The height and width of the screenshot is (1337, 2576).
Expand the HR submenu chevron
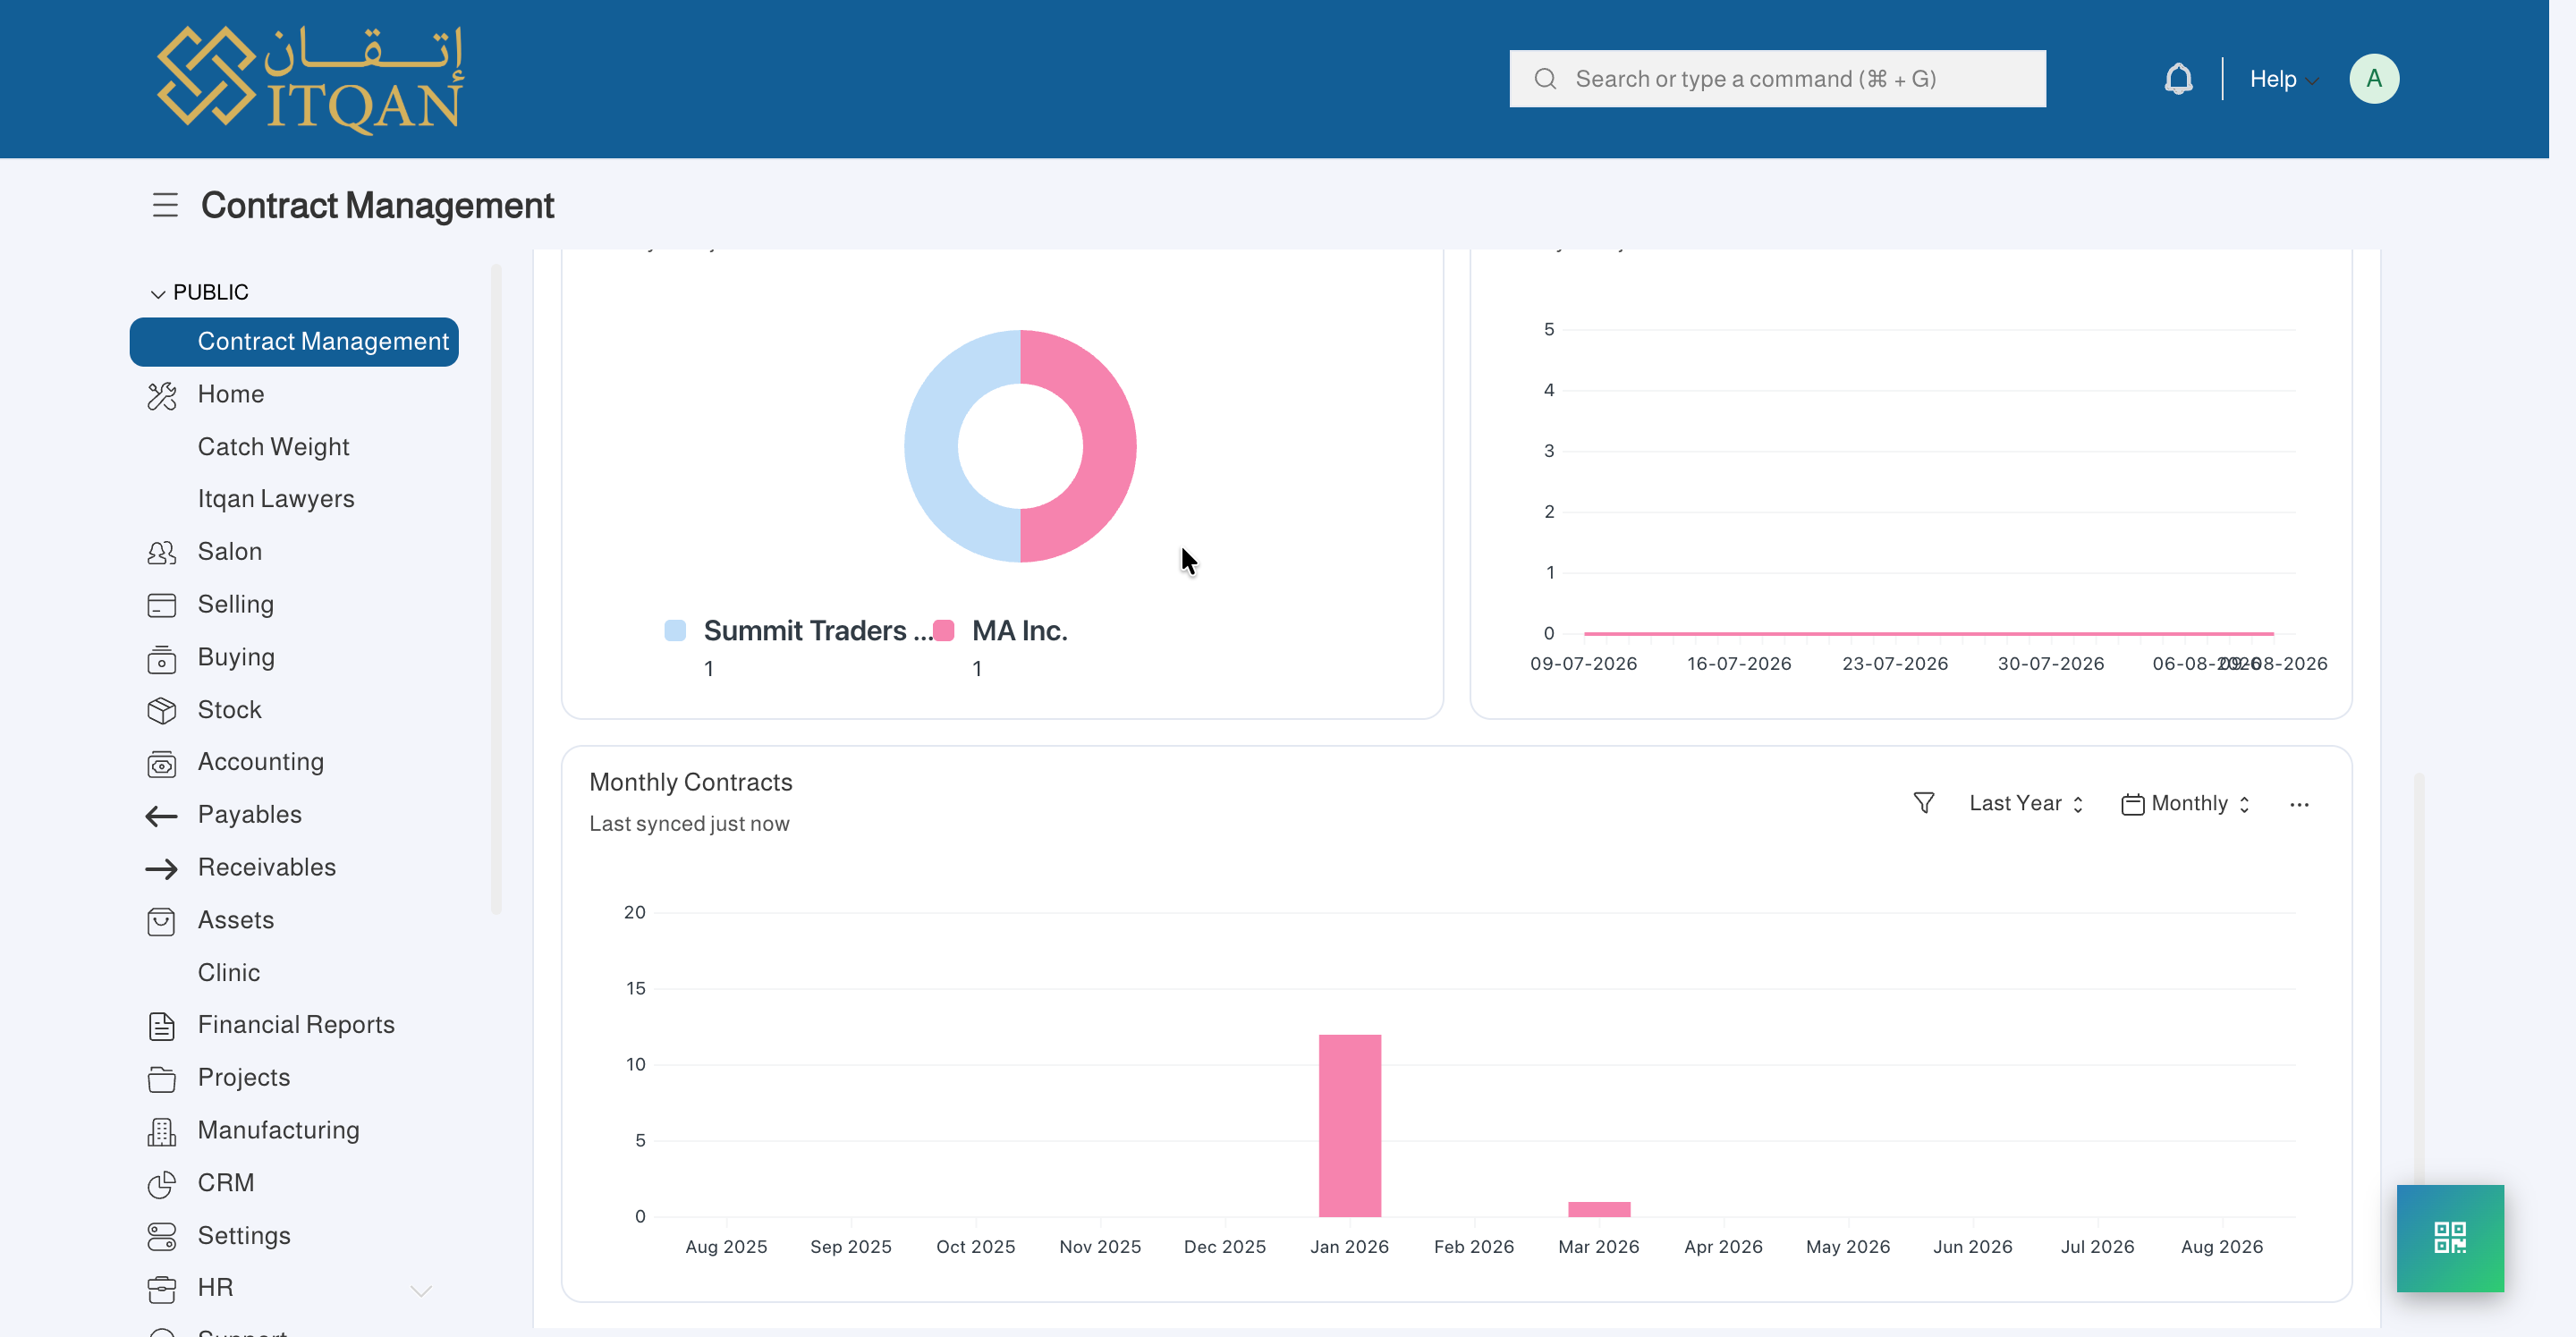tap(421, 1290)
